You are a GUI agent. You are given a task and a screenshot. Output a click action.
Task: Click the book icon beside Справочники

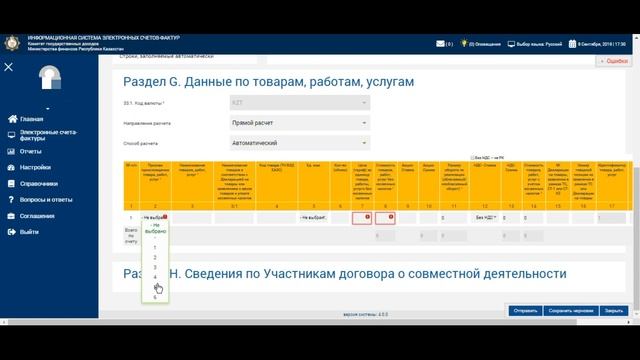[11, 184]
